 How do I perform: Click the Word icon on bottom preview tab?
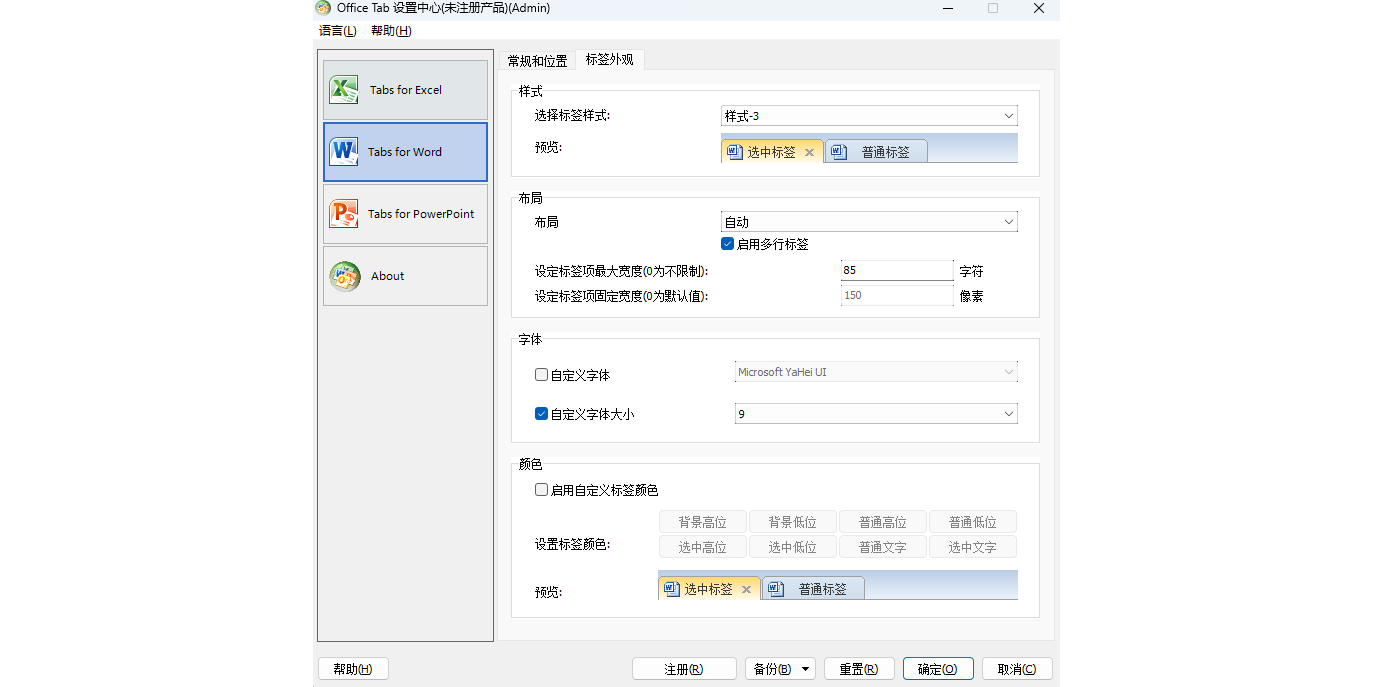click(672, 589)
